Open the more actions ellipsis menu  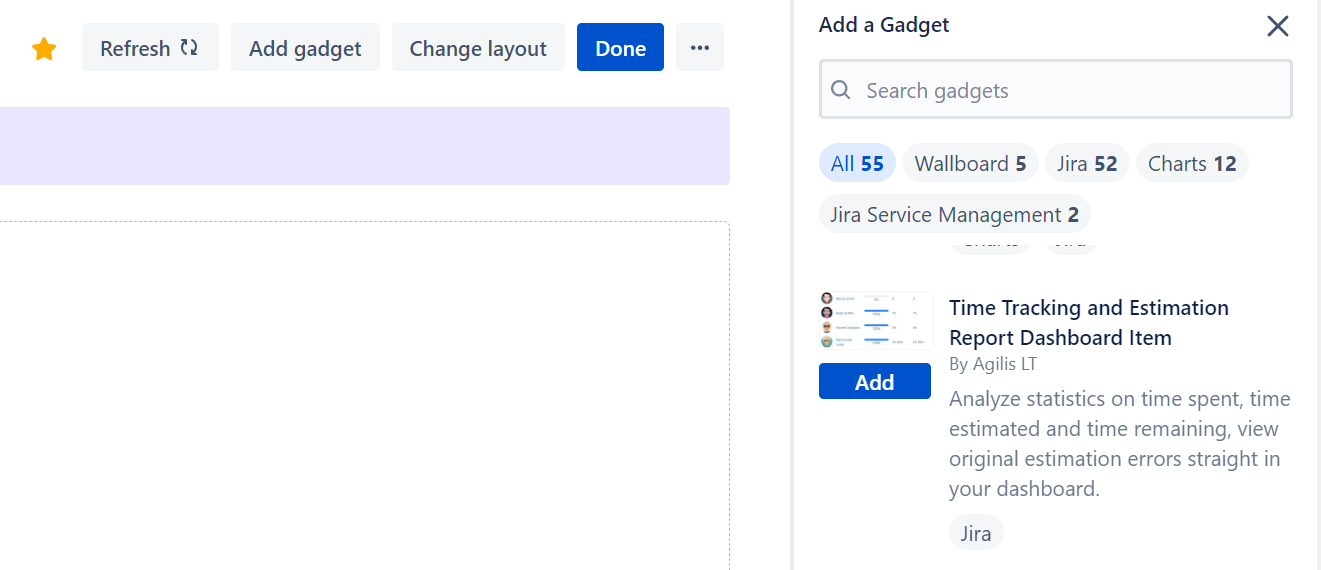click(x=700, y=48)
